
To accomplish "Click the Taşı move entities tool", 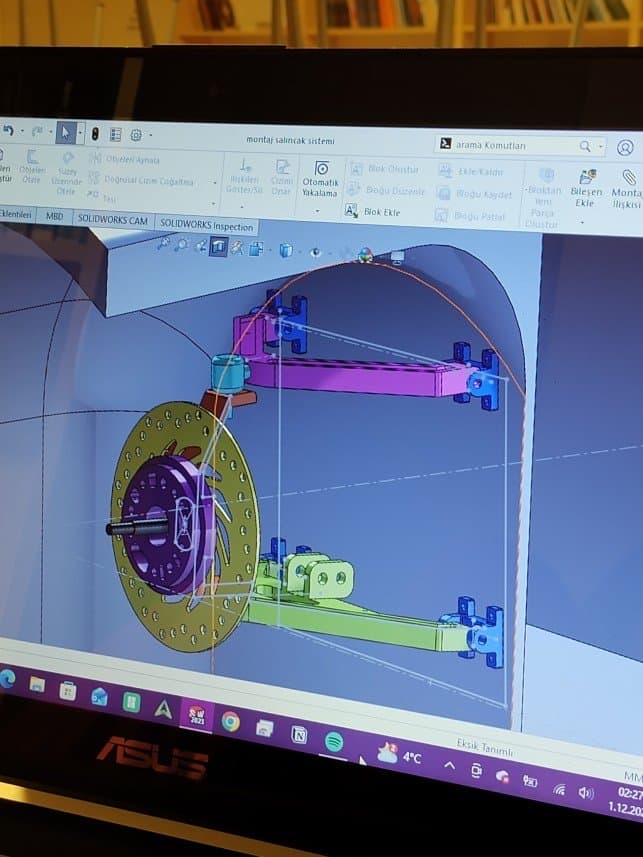I will pos(102,197).
